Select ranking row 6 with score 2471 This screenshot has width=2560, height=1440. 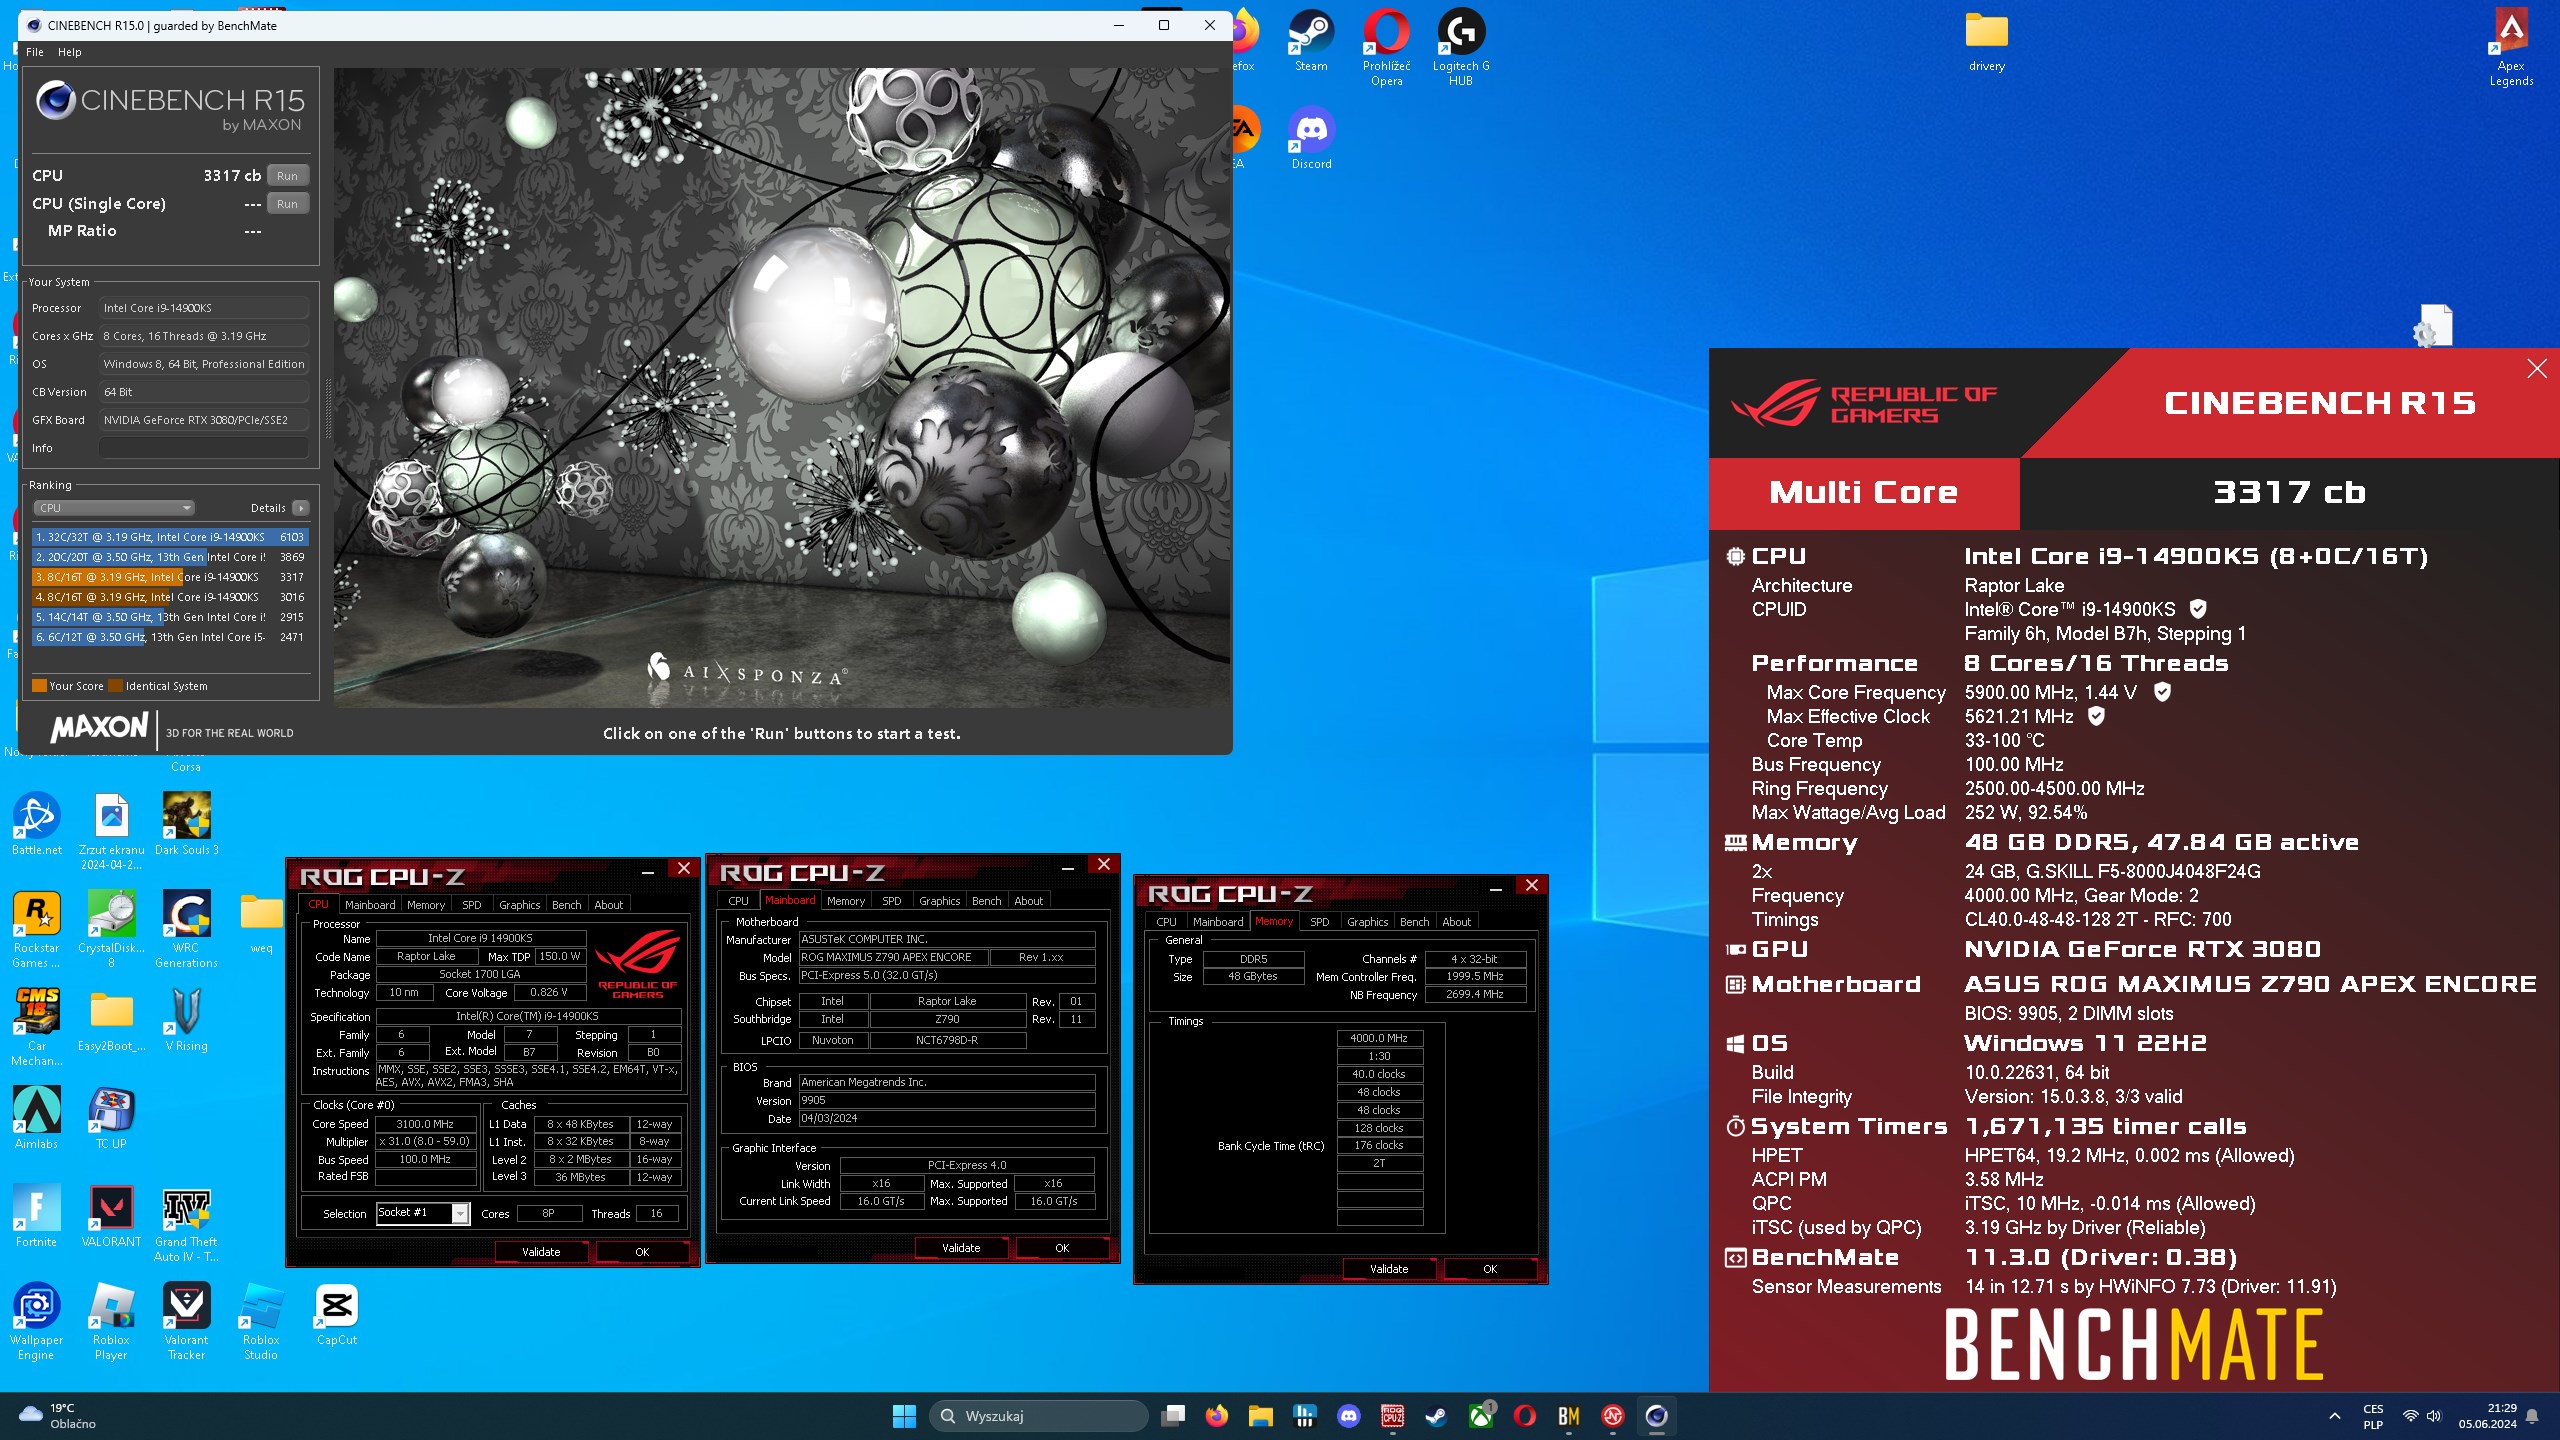pyautogui.click(x=170, y=637)
